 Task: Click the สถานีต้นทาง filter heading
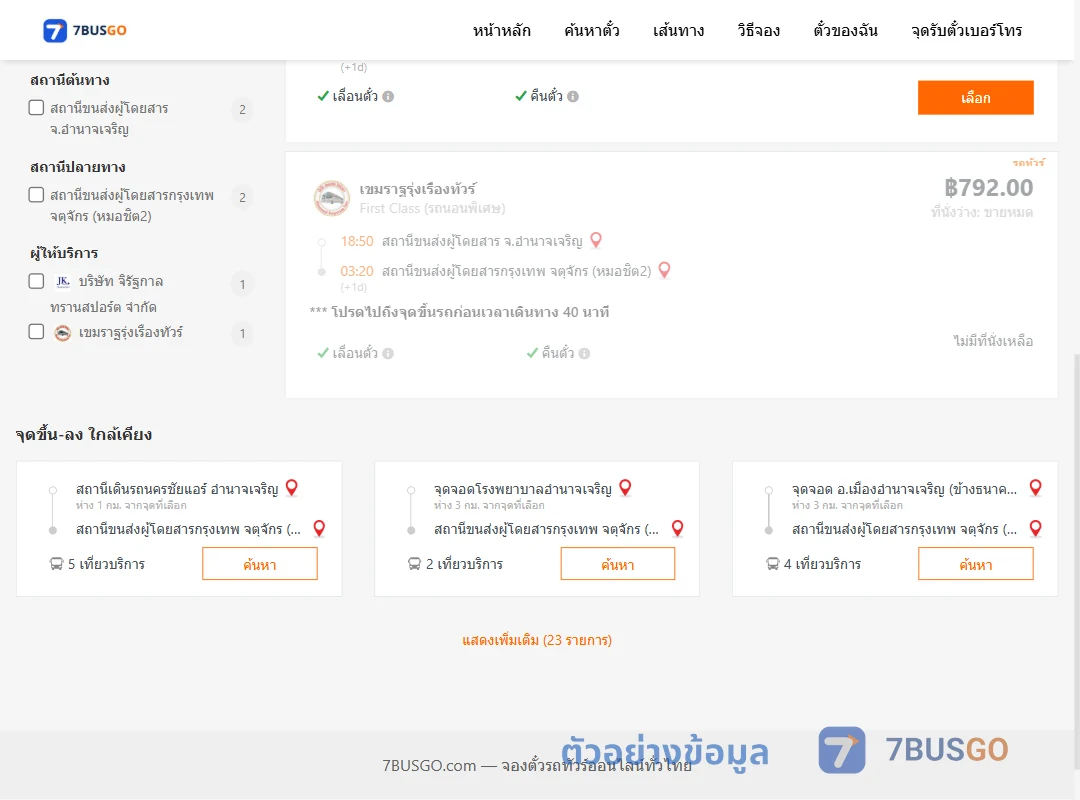70,80
